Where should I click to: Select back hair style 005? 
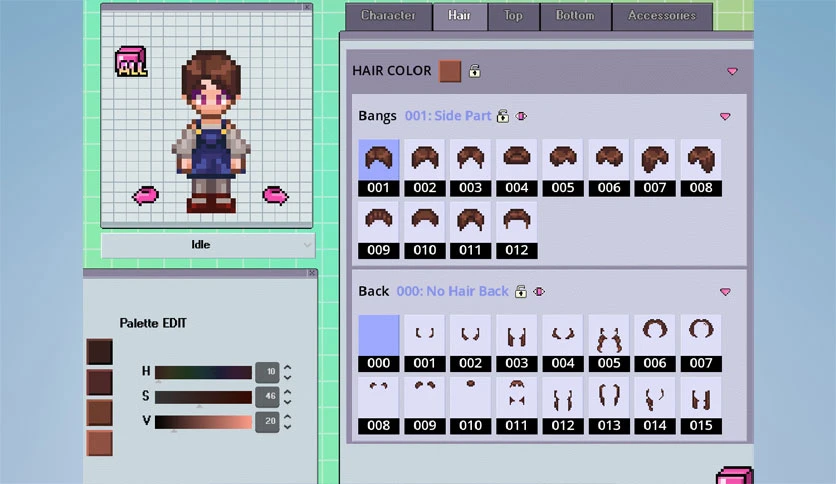[609, 343]
